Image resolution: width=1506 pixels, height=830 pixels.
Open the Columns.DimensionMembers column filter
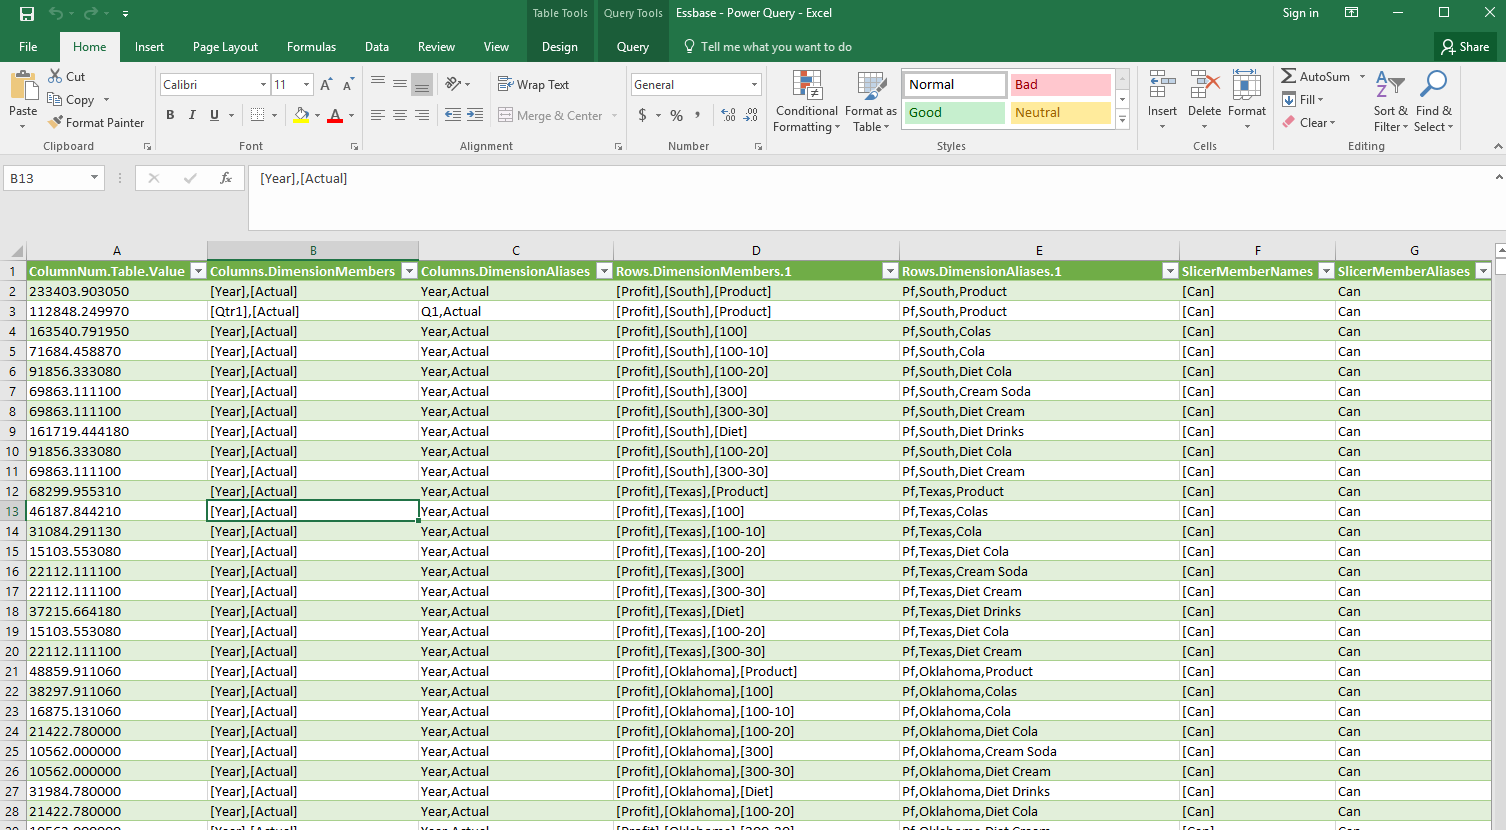coord(409,271)
